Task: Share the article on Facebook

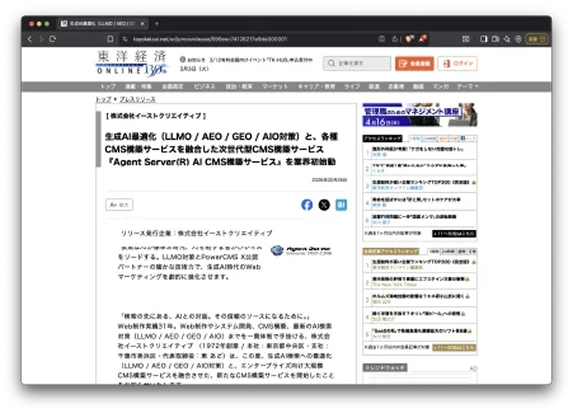Action: (x=307, y=205)
